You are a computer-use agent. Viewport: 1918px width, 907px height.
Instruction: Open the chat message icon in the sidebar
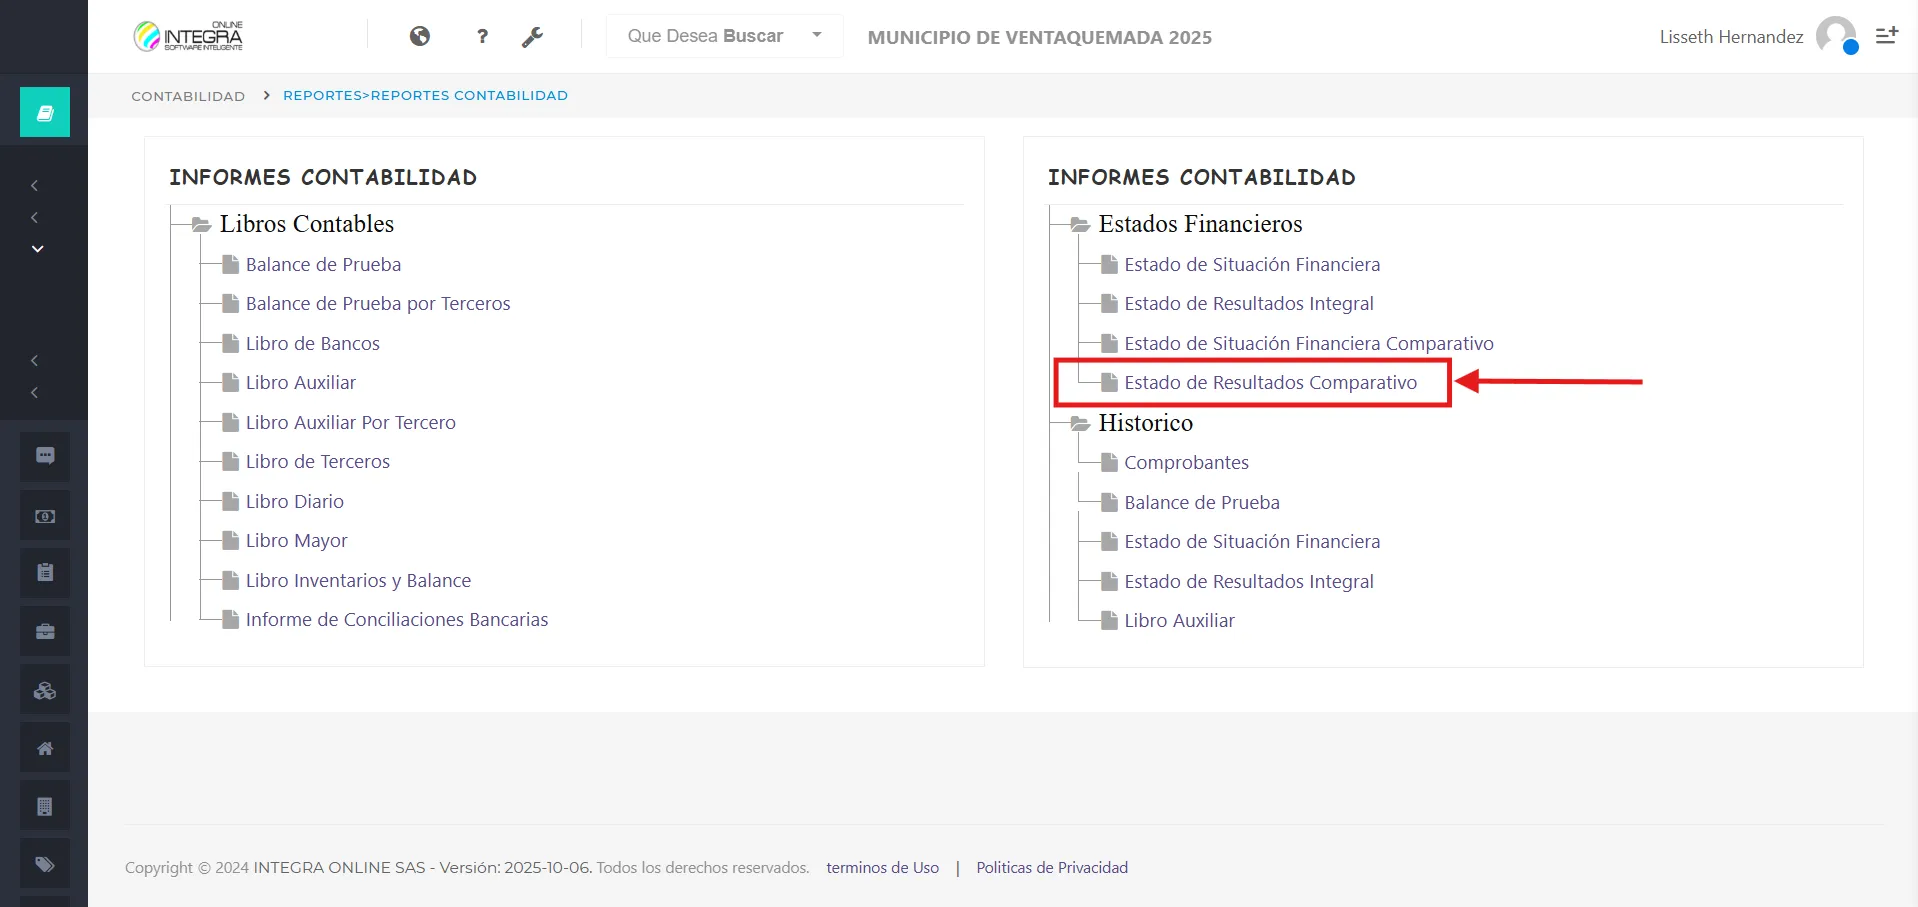pyautogui.click(x=44, y=456)
